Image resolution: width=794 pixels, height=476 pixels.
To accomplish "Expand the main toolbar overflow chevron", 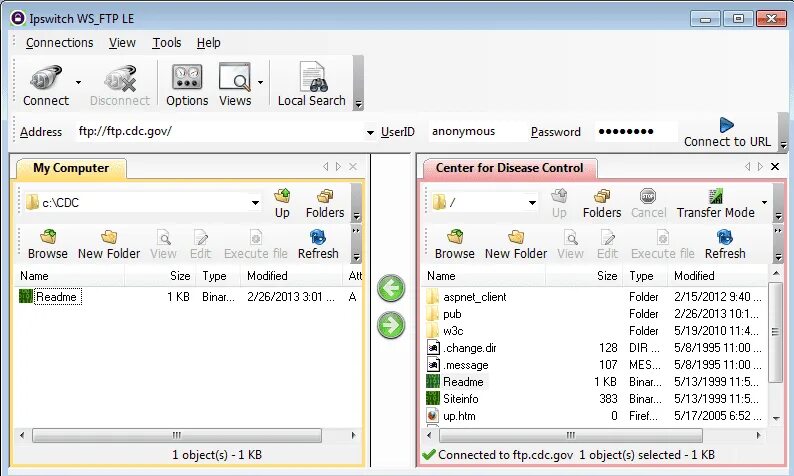I will point(359,104).
